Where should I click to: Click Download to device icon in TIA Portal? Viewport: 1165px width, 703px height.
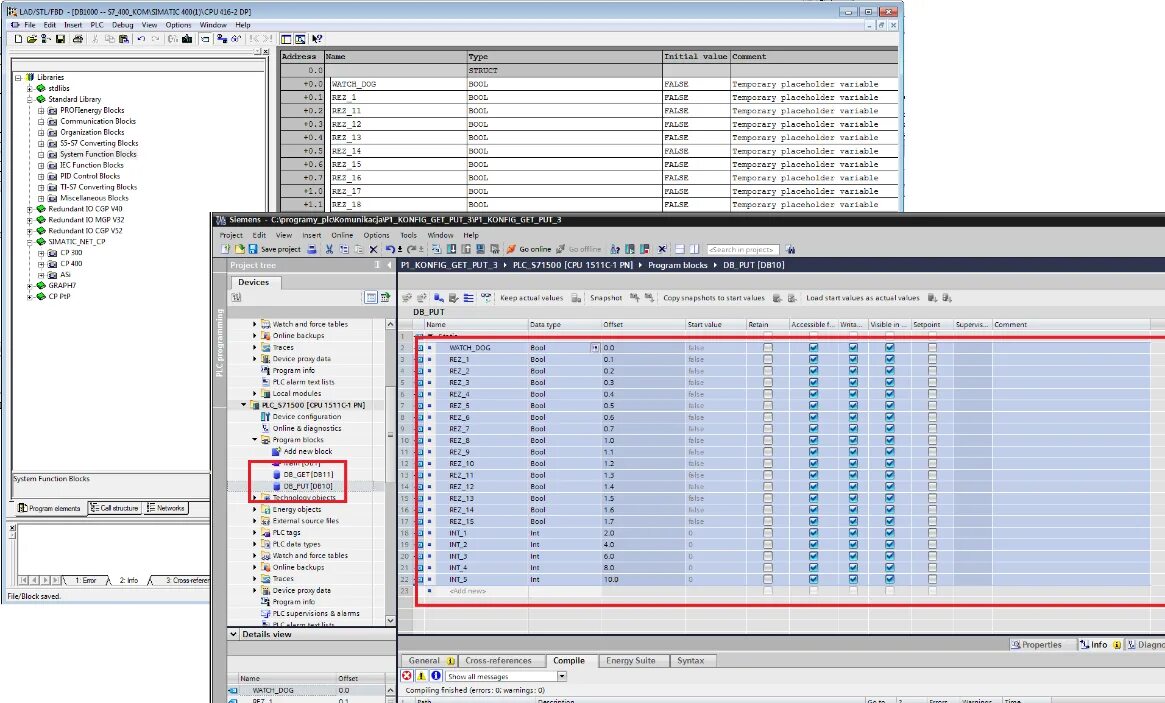[x=451, y=249]
